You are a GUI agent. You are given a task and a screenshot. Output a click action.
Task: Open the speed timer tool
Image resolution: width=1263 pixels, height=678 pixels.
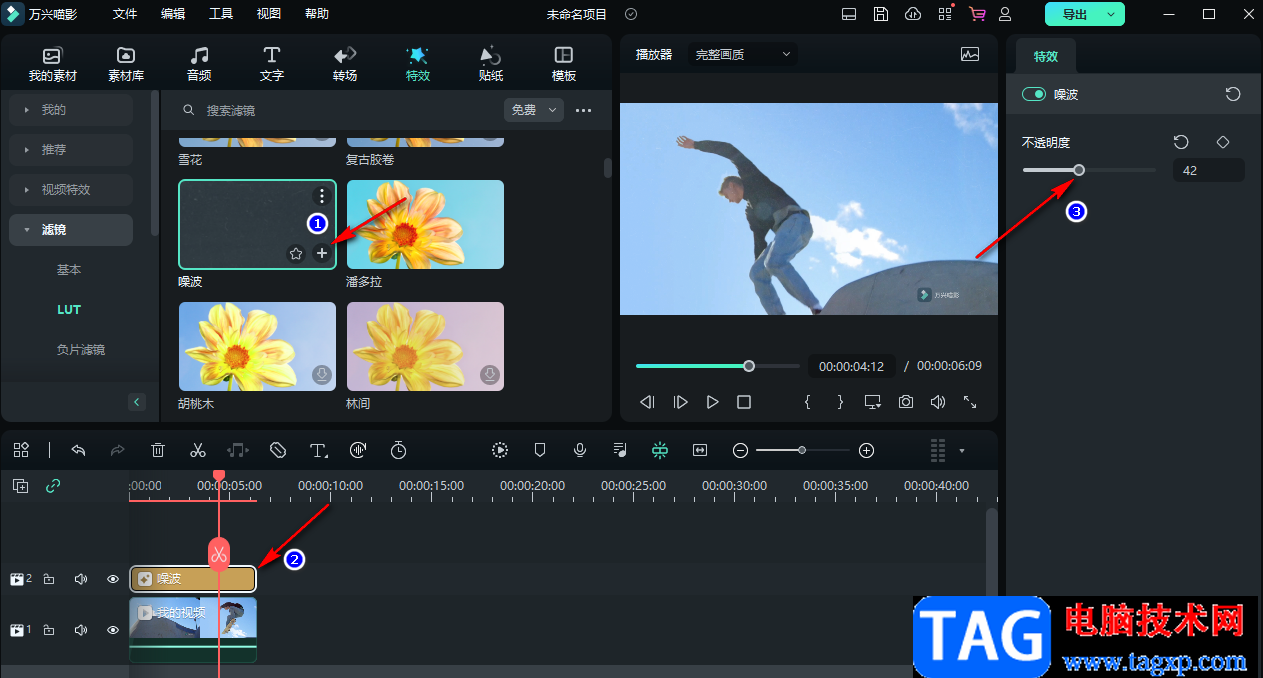[x=398, y=451]
